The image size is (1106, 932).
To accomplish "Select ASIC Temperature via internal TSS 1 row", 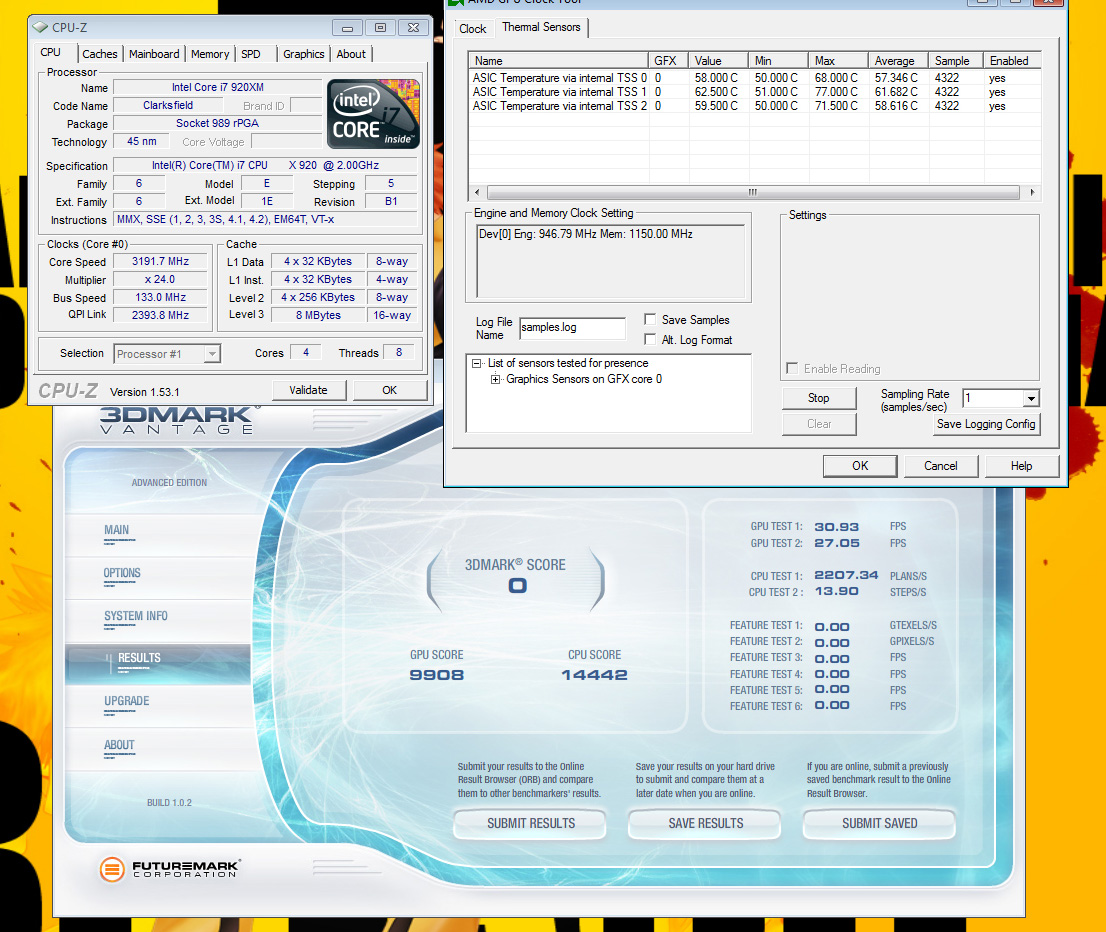I will 755,92.
